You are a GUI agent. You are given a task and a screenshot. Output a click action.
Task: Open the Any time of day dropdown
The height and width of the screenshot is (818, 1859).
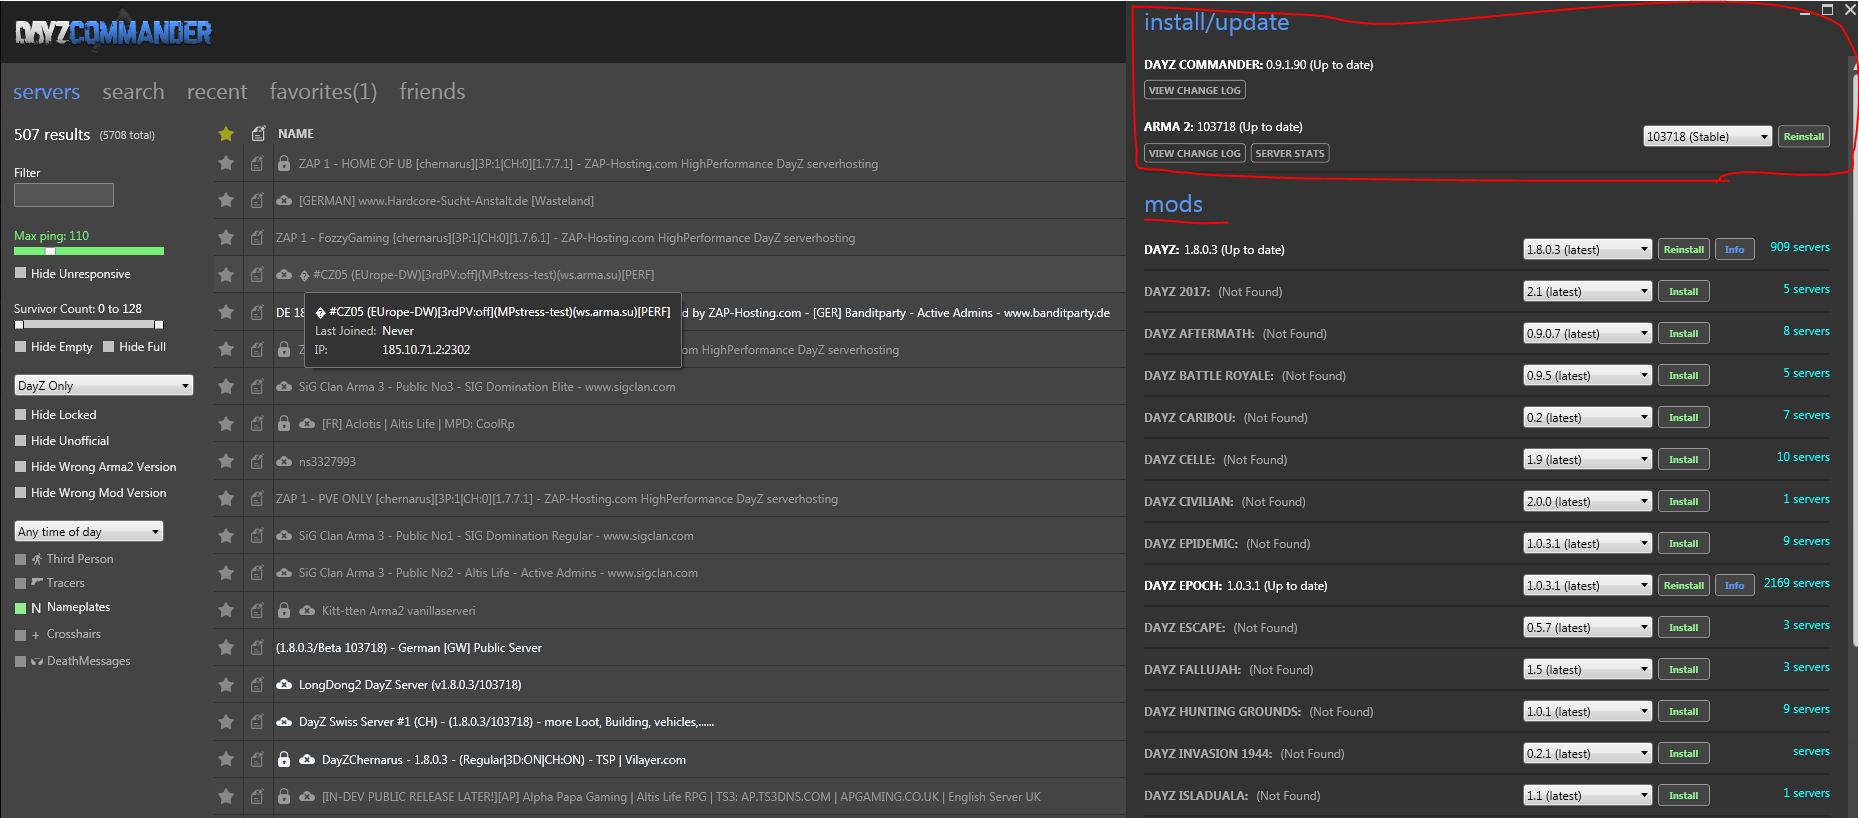(x=89, y=531)
